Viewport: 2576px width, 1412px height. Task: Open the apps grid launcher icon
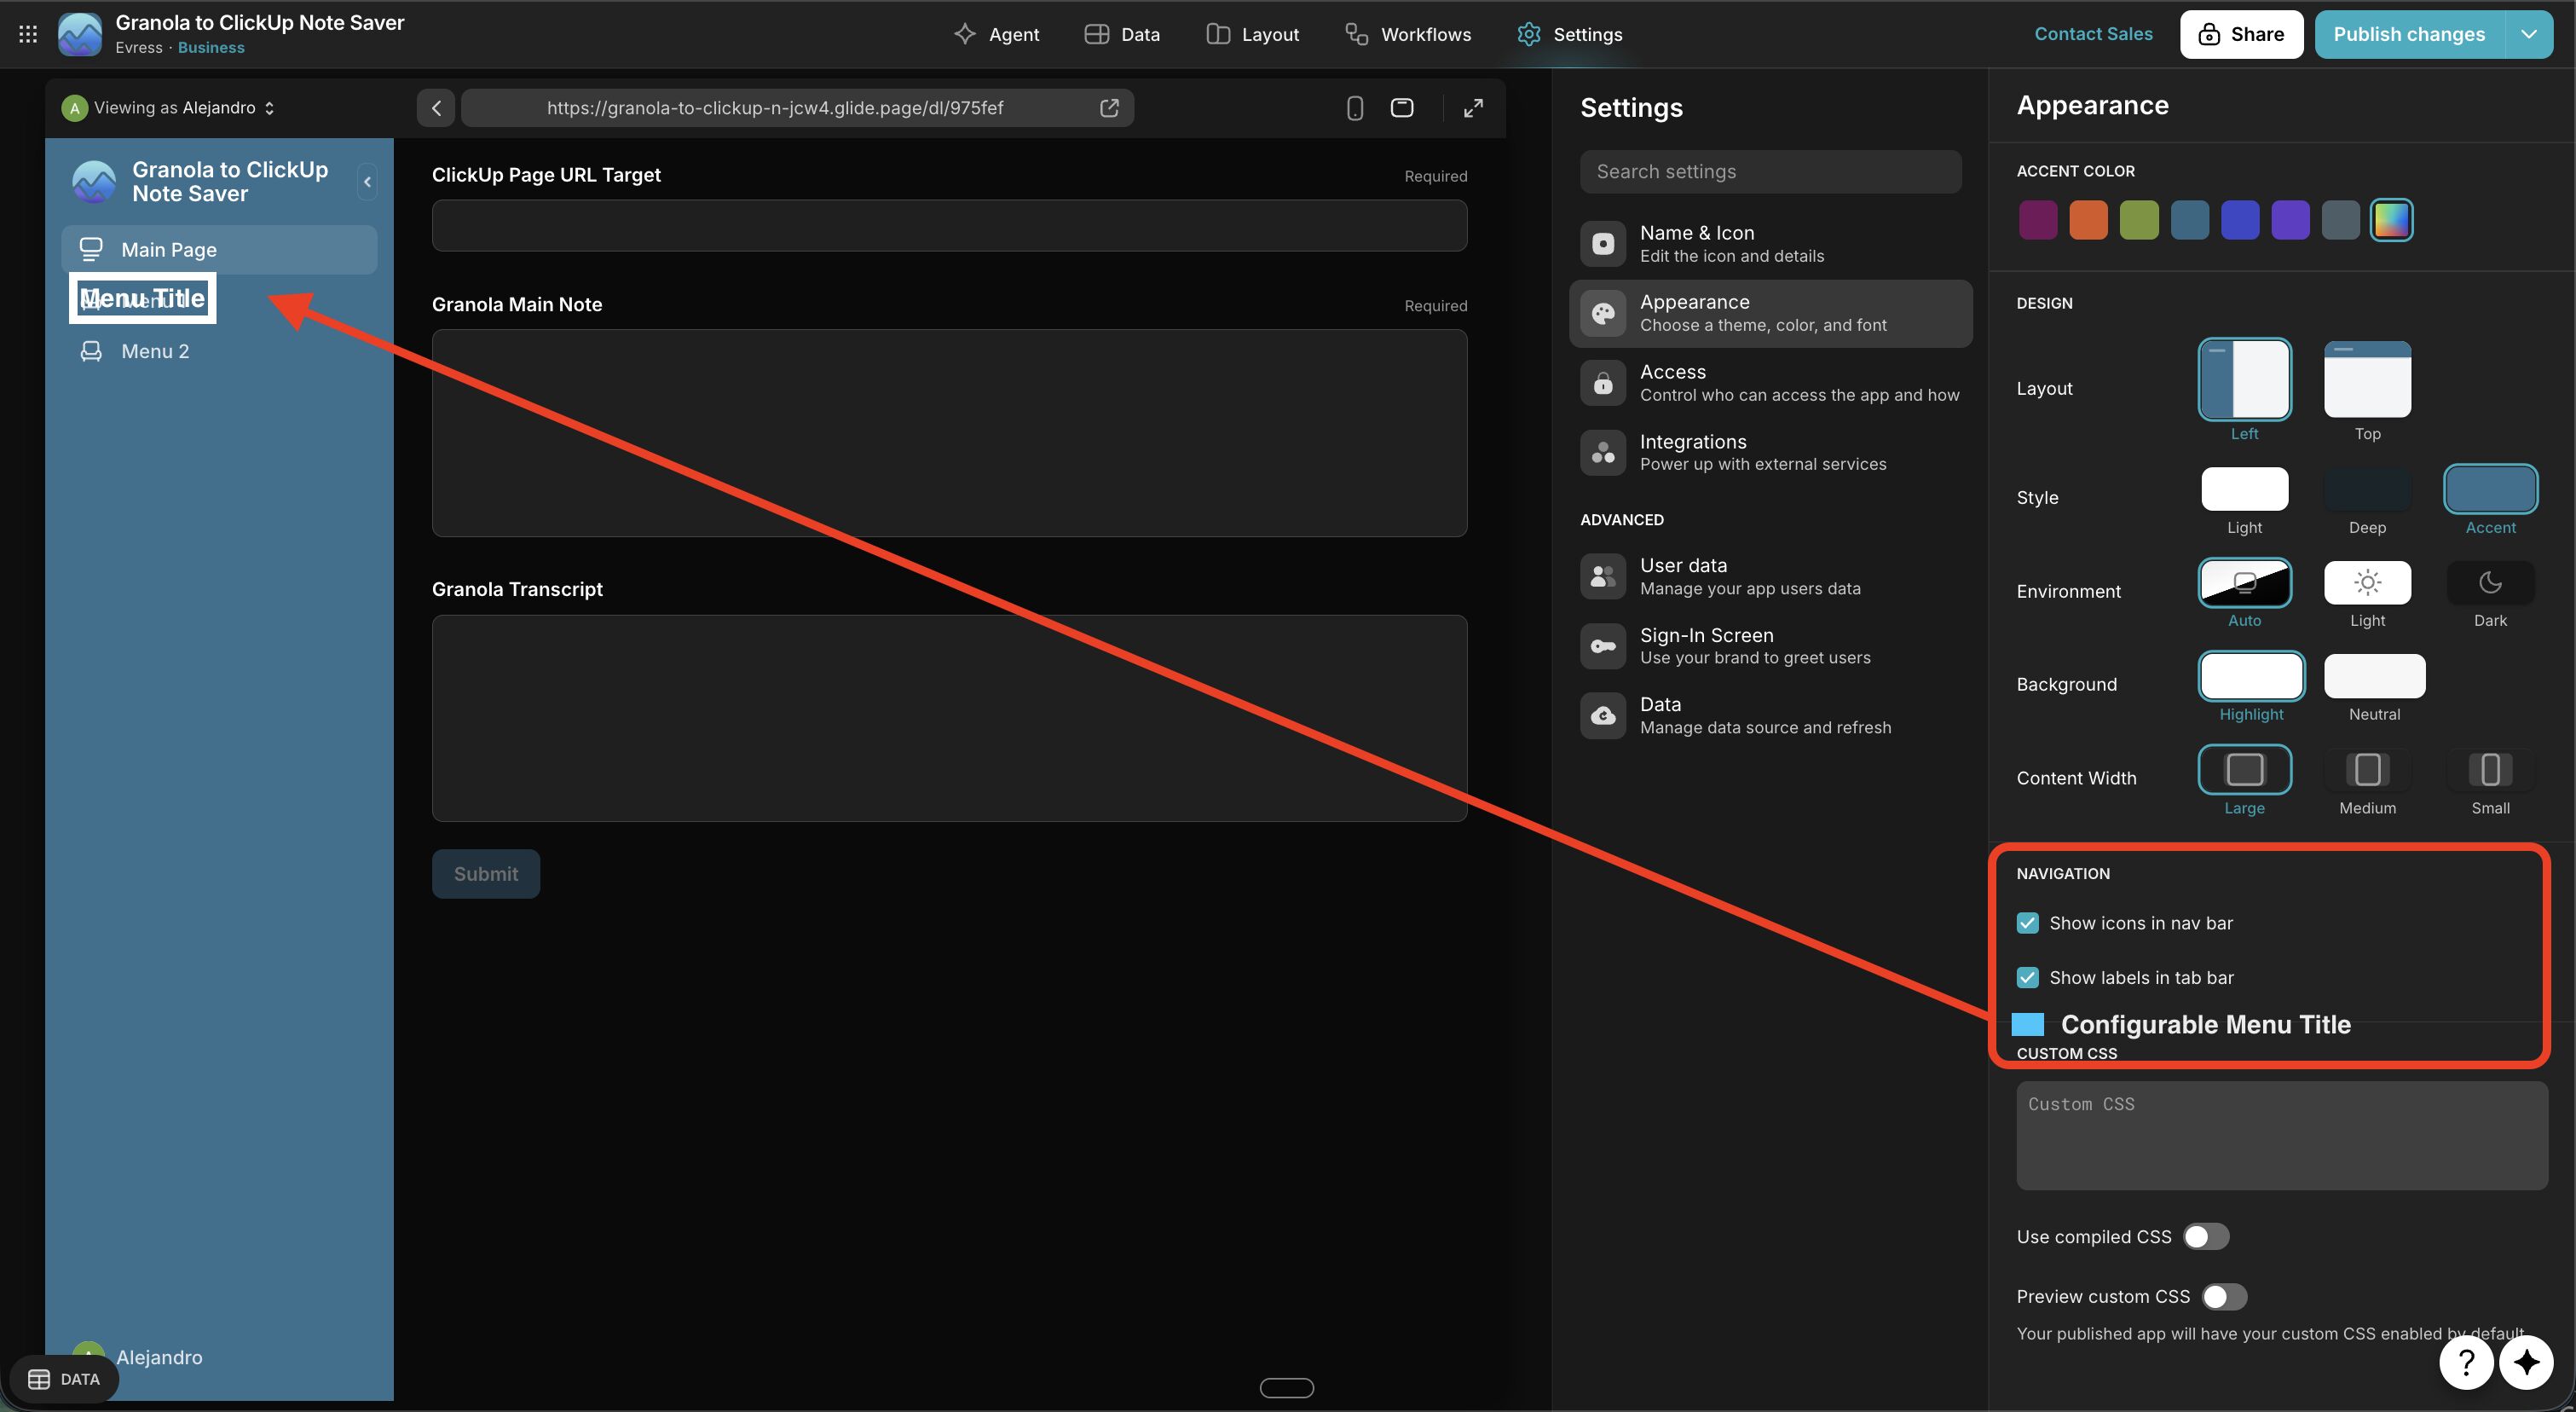pyautogui.click(x=28, y=34)
